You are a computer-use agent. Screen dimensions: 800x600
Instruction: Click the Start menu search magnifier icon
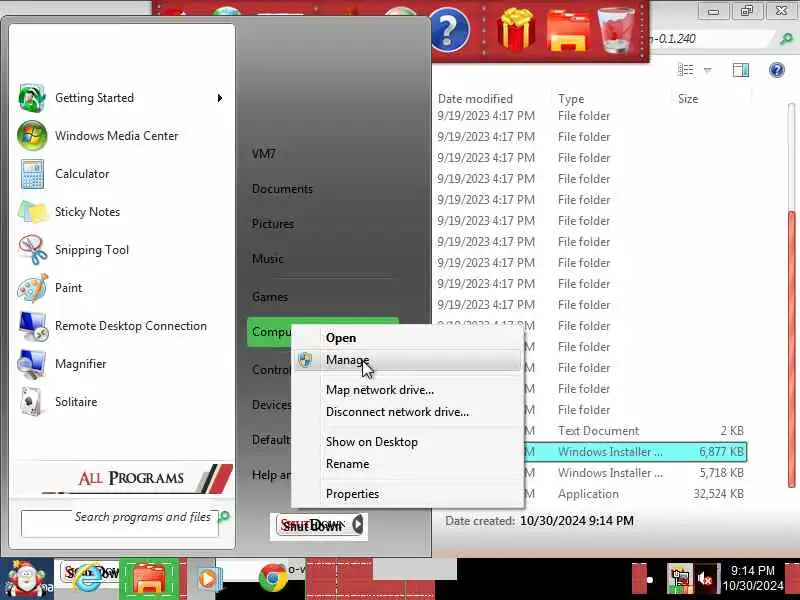(223, 517)
